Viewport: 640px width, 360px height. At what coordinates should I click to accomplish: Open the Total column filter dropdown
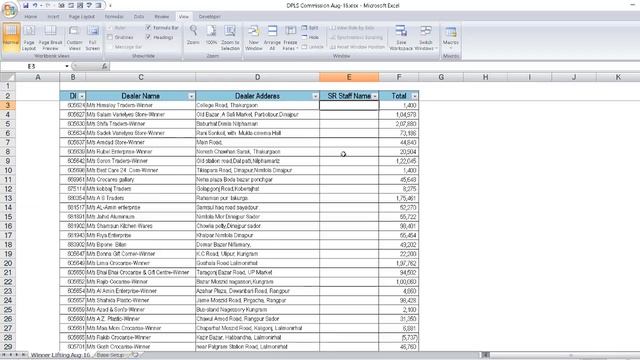click(x=414, y=96)
